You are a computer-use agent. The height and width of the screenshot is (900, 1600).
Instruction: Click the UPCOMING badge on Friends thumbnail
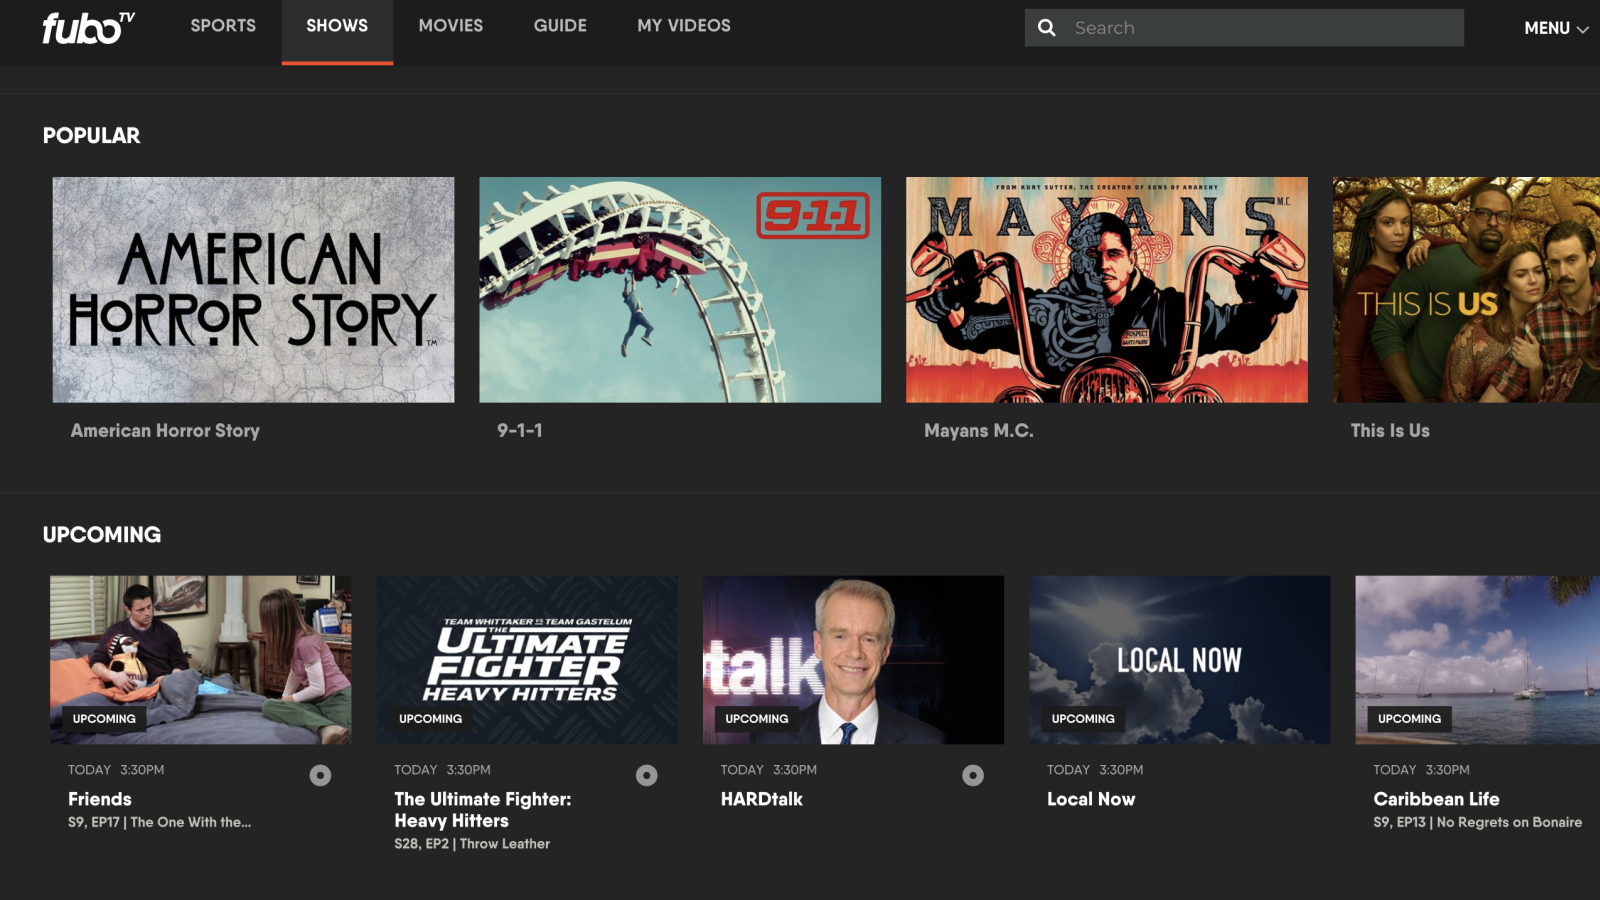coord(104,719)
